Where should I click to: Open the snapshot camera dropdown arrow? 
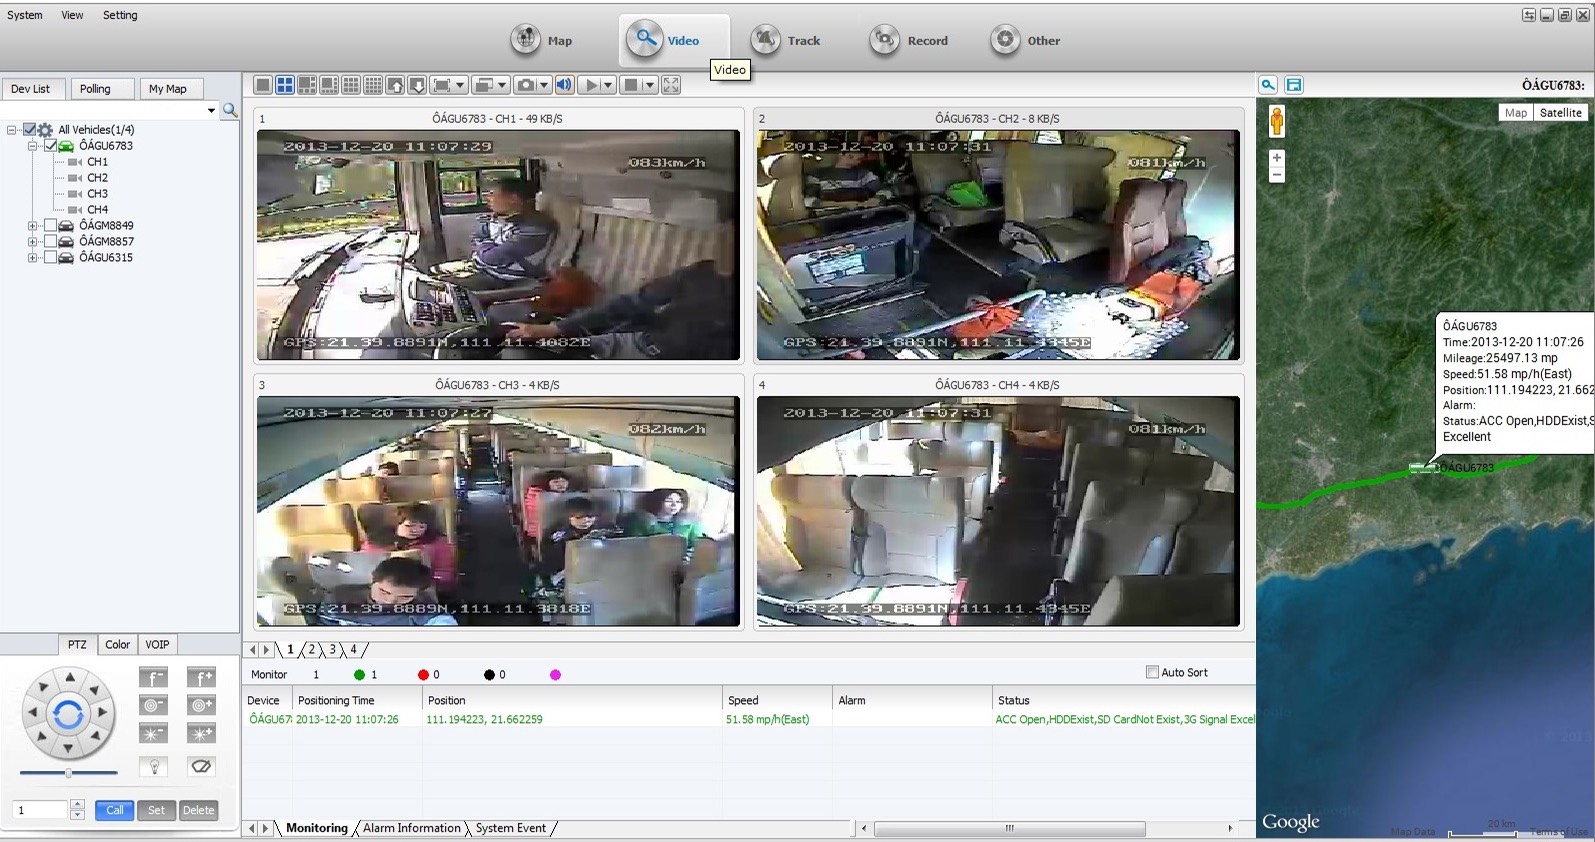tap(544, 85)
